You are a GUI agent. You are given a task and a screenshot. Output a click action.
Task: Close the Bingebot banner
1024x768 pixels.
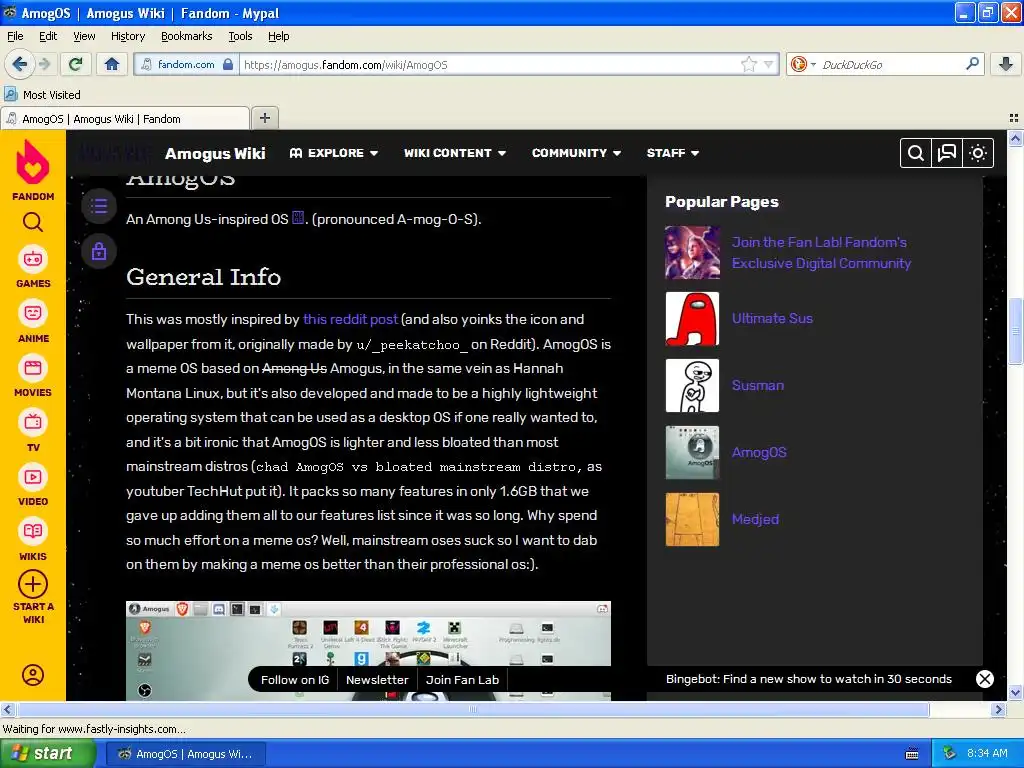984,679
